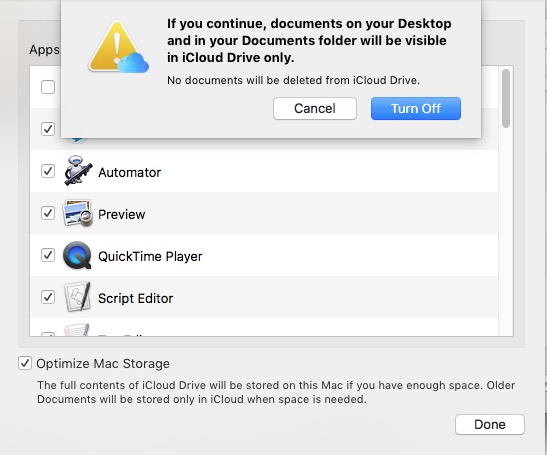Click the Optimize Mac Storage label

103,364
